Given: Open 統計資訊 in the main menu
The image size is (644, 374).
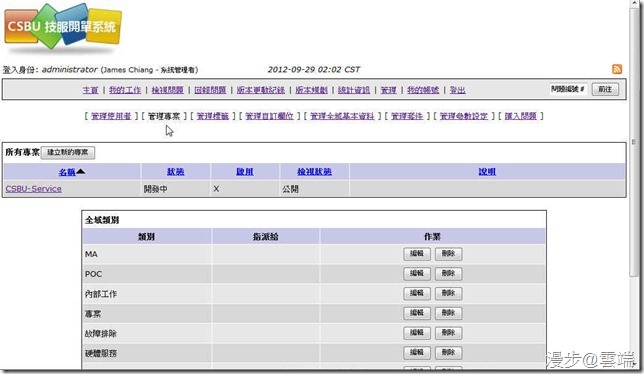Looking at the screenshot, I should pyautogui.click(x=354, y=90).
